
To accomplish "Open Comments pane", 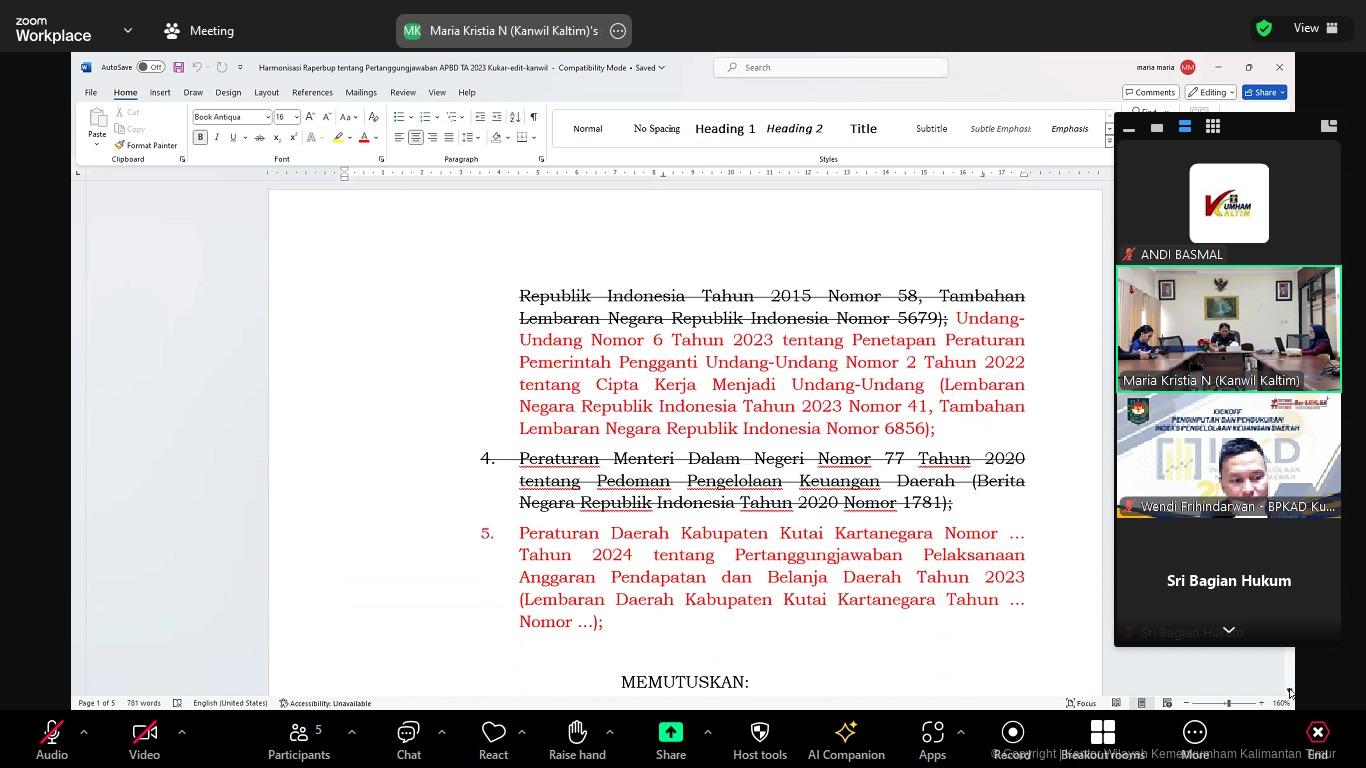I will pyautogui.click(x=1149, y=92).
